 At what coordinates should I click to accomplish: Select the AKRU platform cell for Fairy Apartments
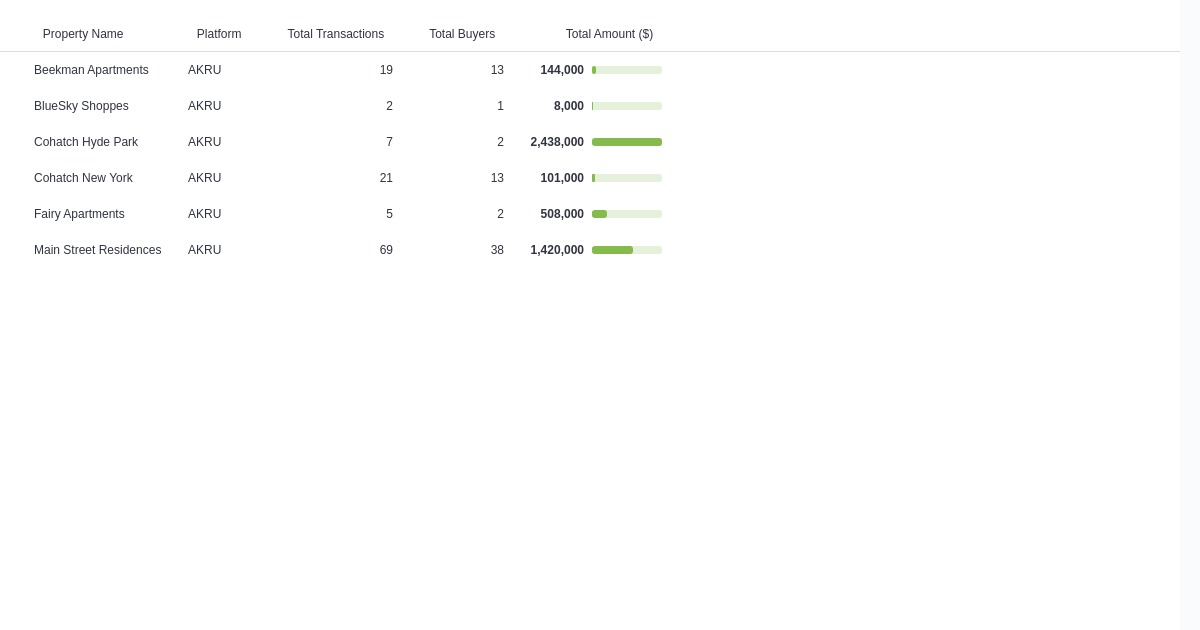pyautogui.click(x=205, y=214)
